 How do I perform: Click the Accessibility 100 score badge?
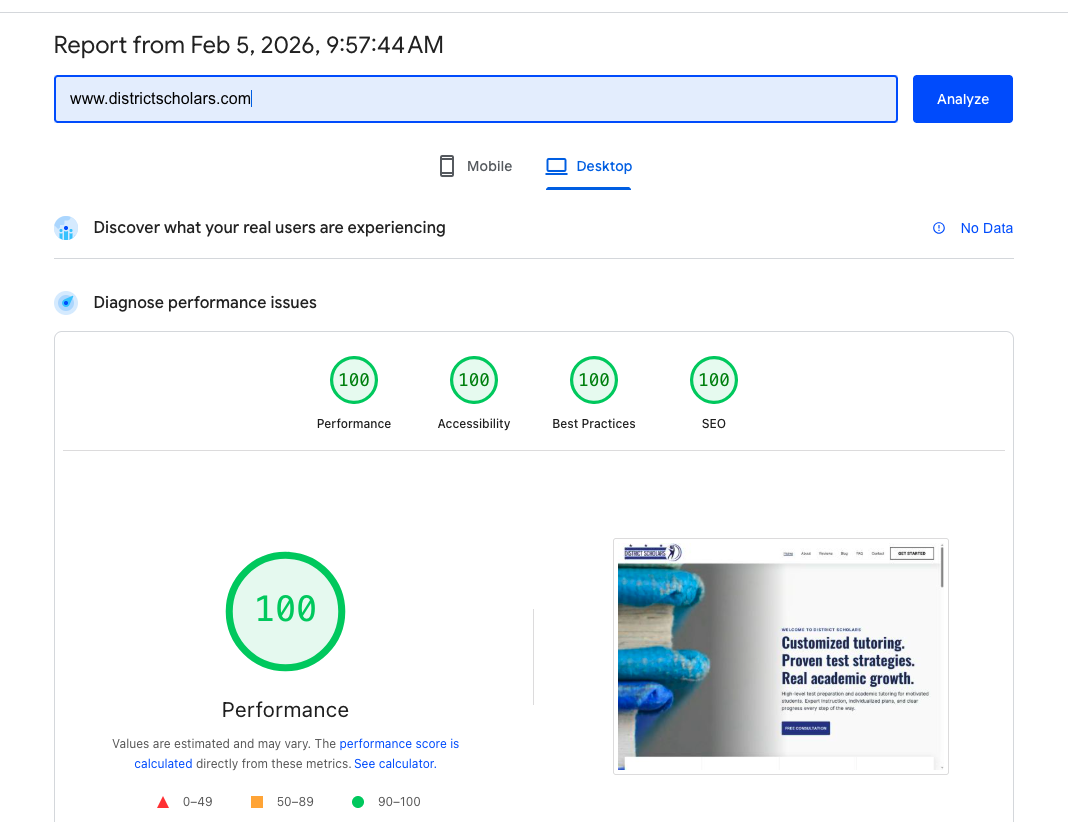(474, 380)
